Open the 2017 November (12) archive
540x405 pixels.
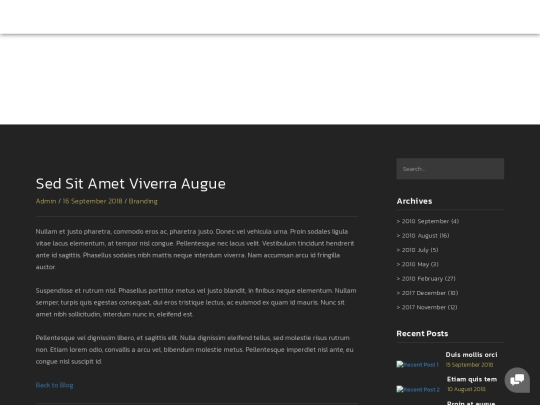tap(429, 307)
